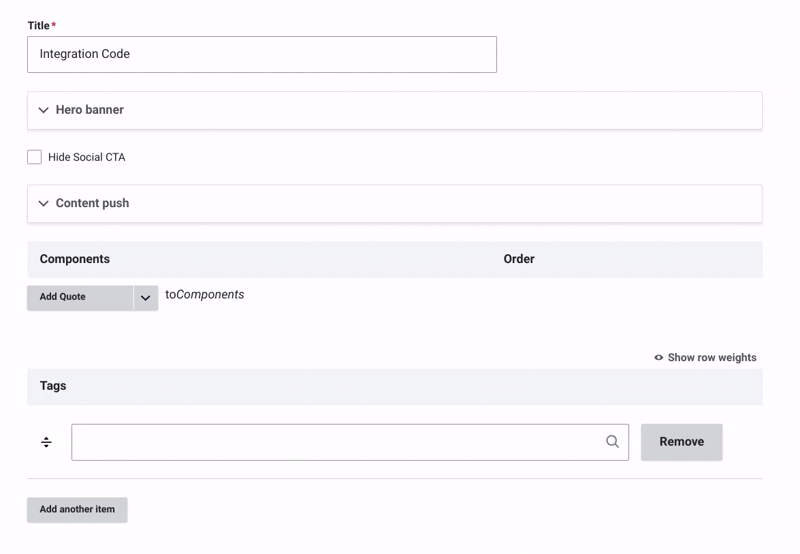Click the Tags autocomplete input field

tap(350, 442)
